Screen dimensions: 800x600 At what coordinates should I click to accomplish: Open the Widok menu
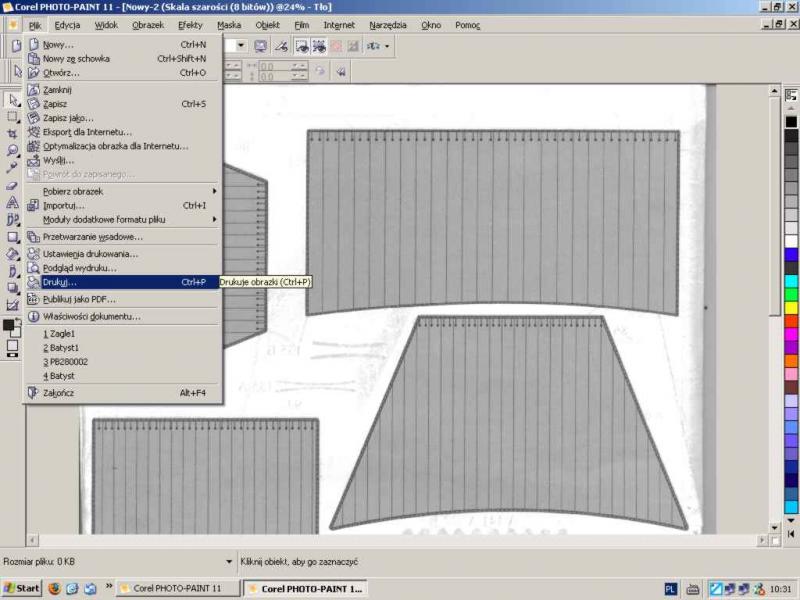click(x=106, y=25)
